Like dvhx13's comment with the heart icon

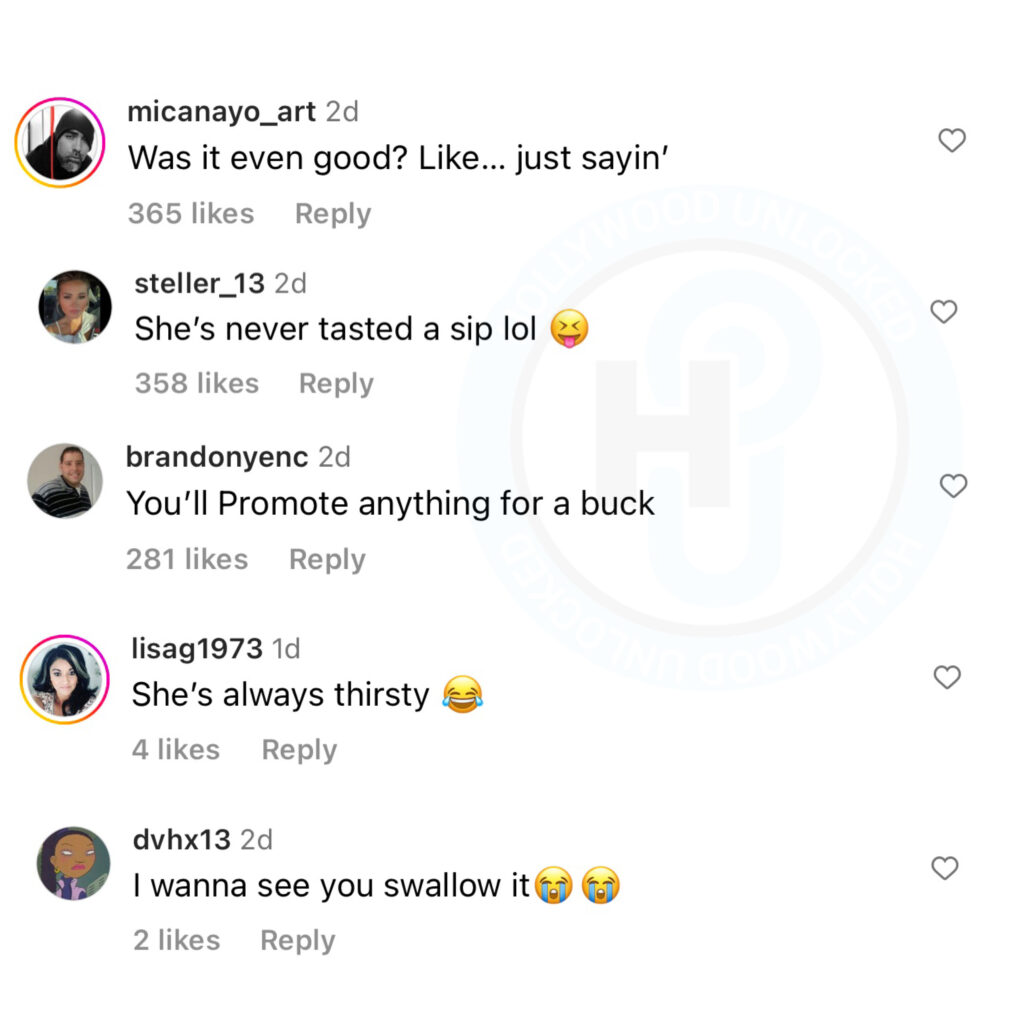[944, 868]
